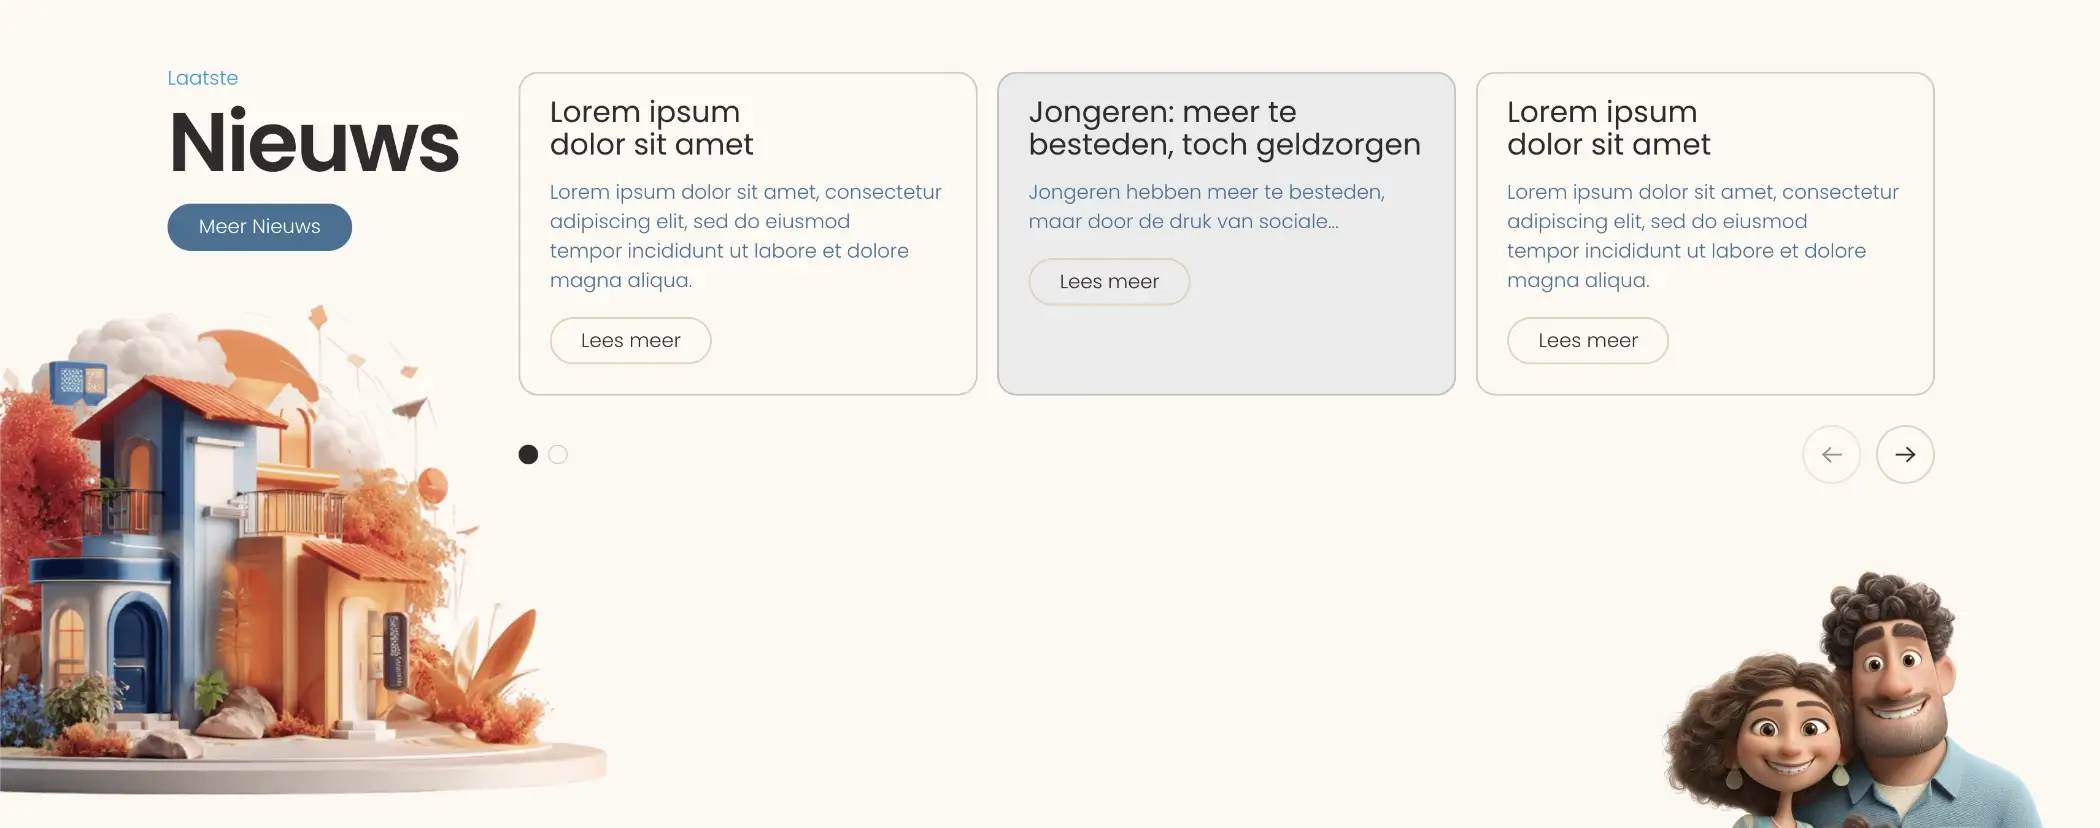The image size is (2100, 828).
Task: Click Lees meer on the Jongeren card
Action: pos(1109,282)
